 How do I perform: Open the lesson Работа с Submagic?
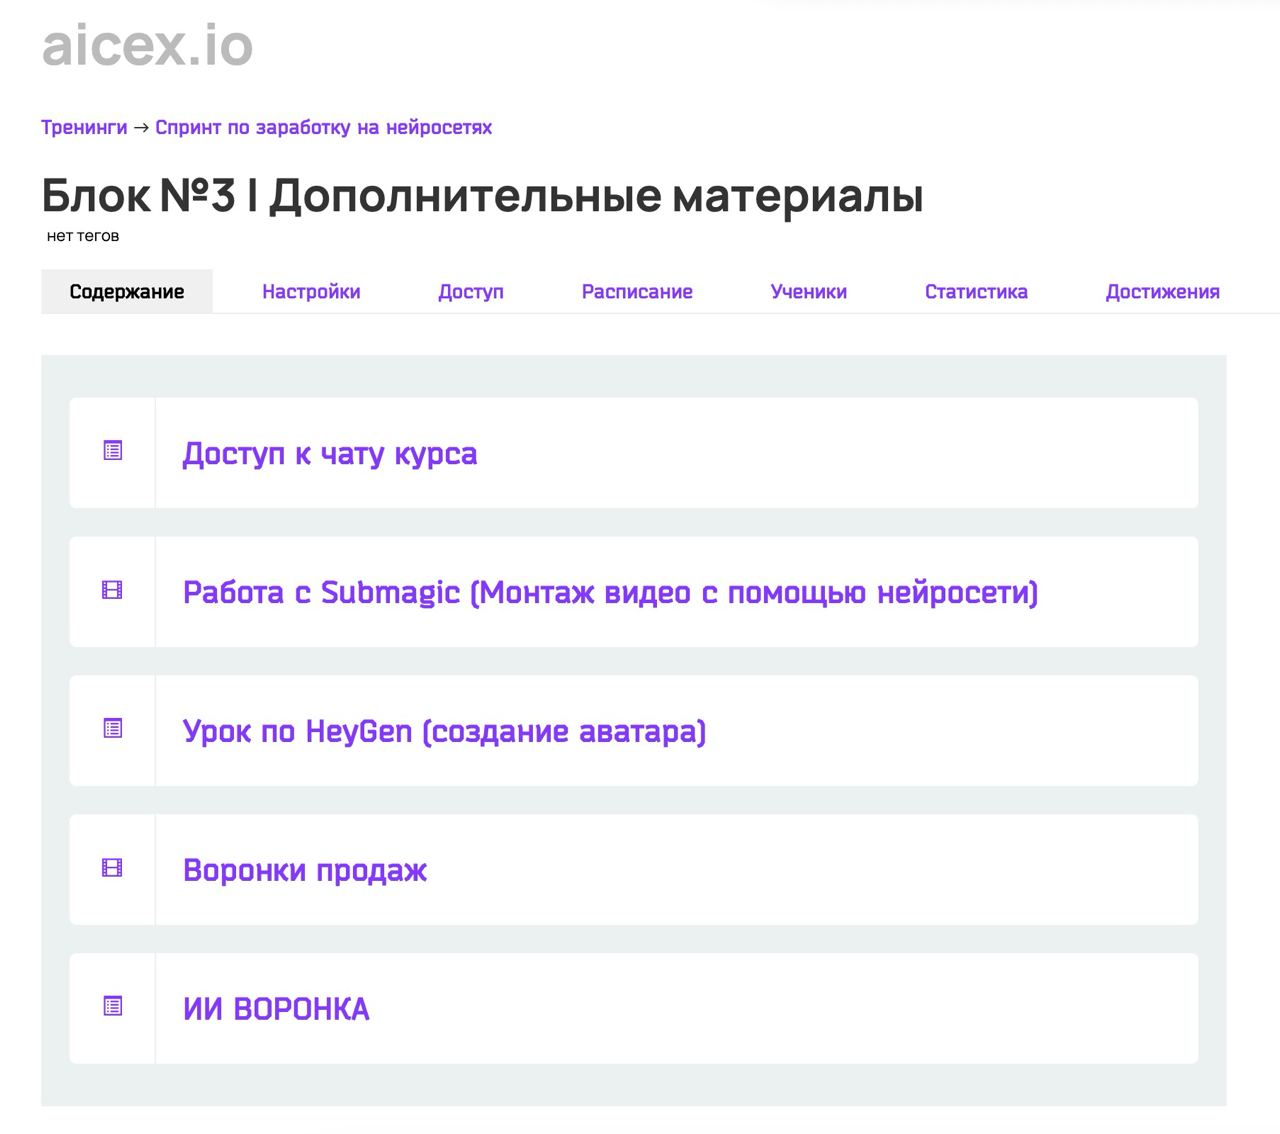click(610, 593)
